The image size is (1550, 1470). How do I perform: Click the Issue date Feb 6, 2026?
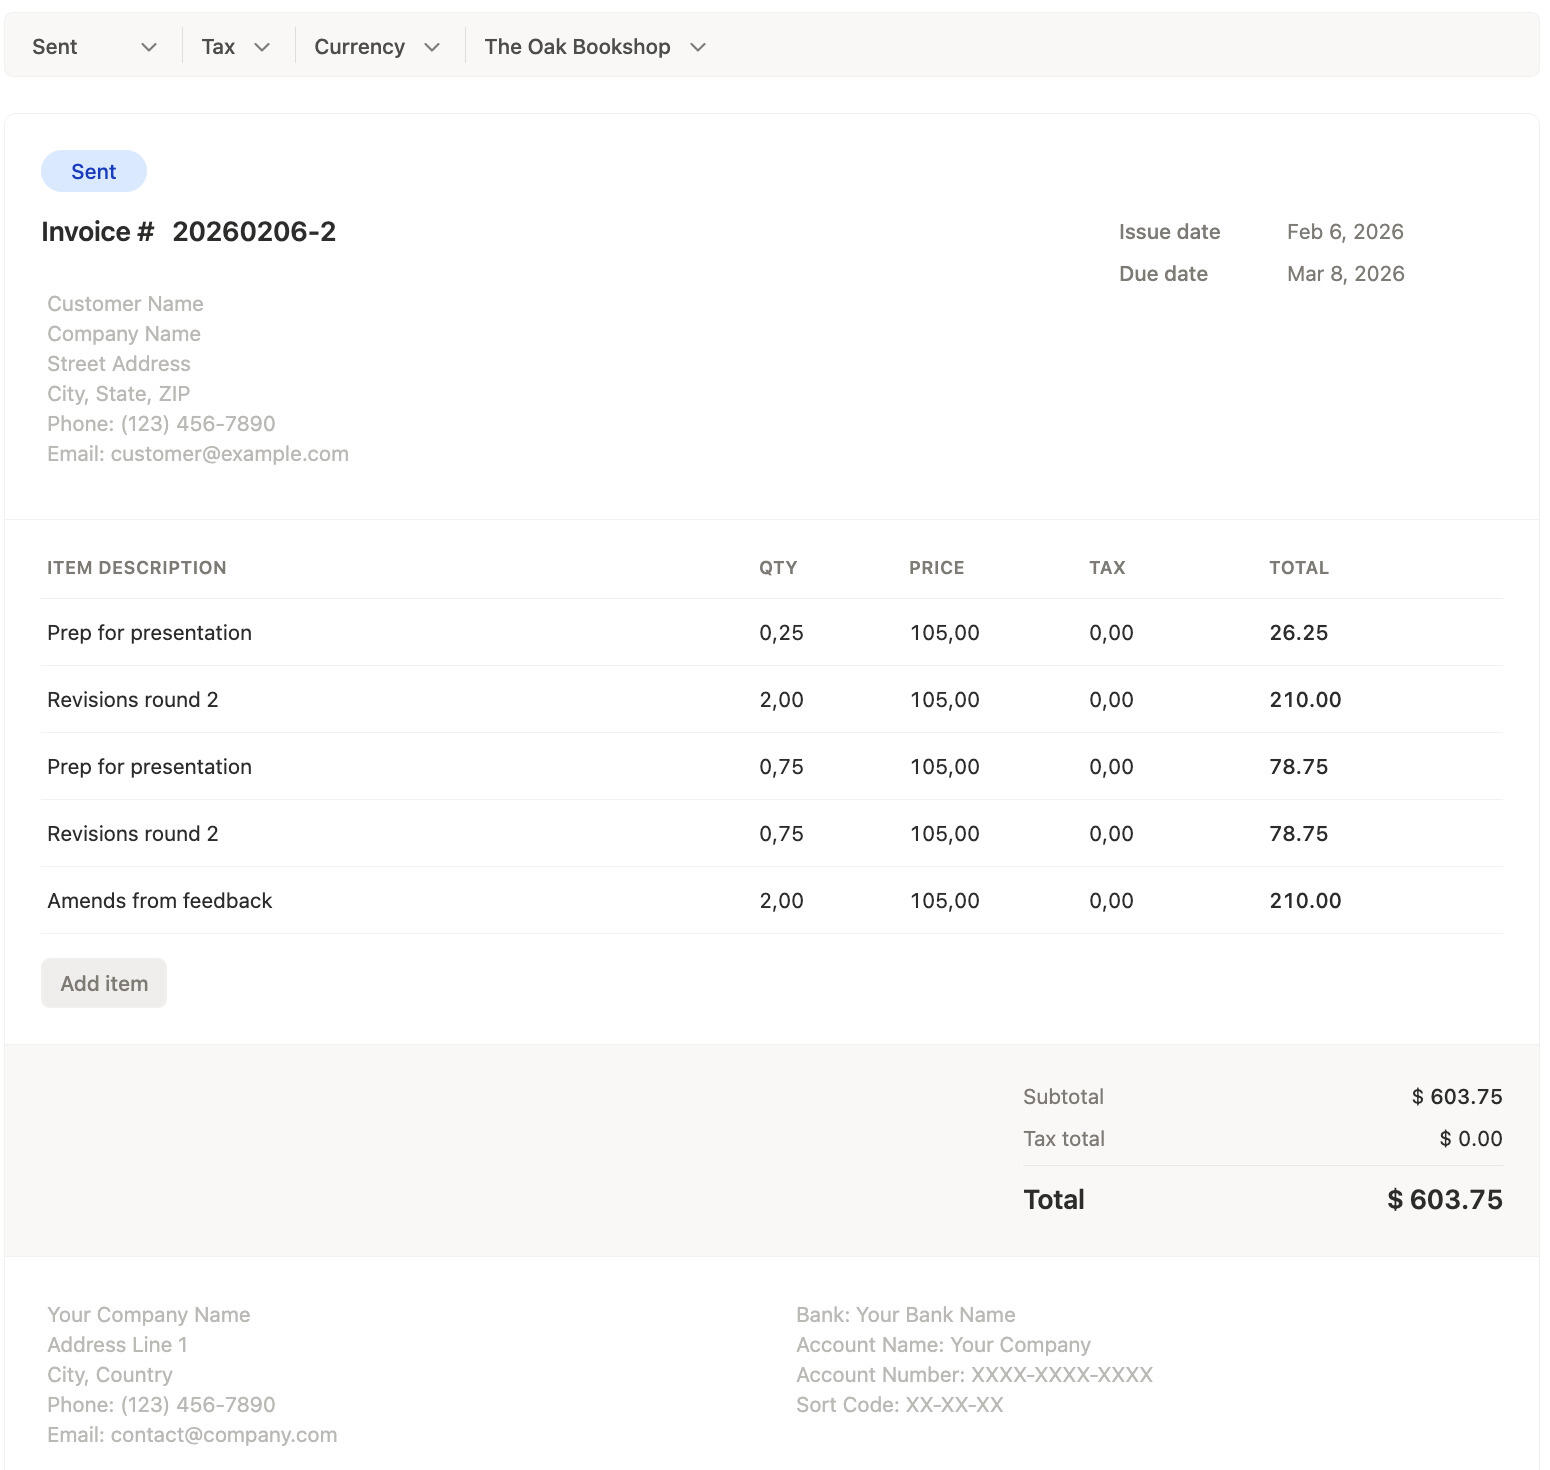(x=1345, y=231)
